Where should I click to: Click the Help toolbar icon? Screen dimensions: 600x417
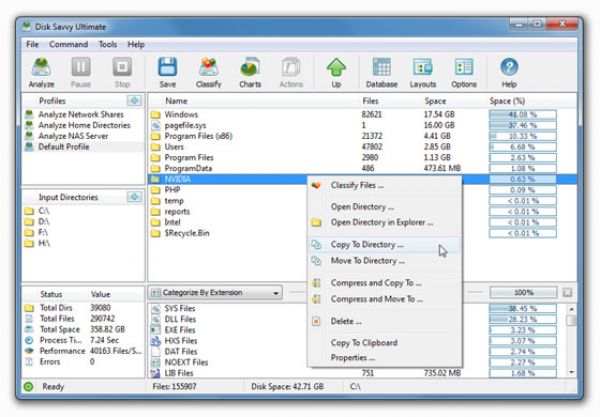tap(509, 72)
